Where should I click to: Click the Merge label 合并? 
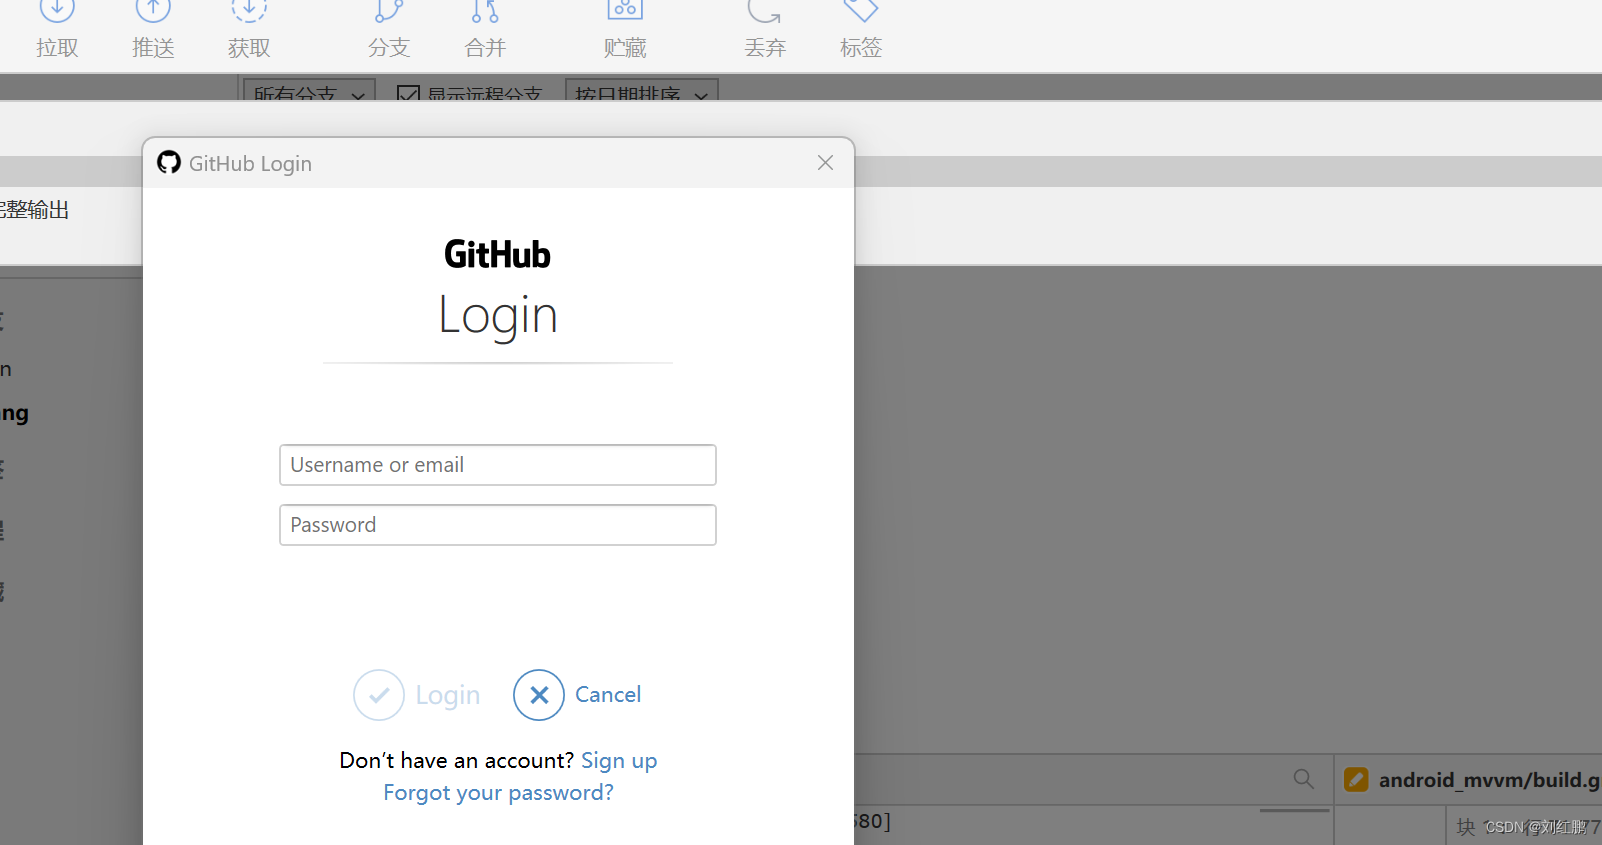coord(485,48)
